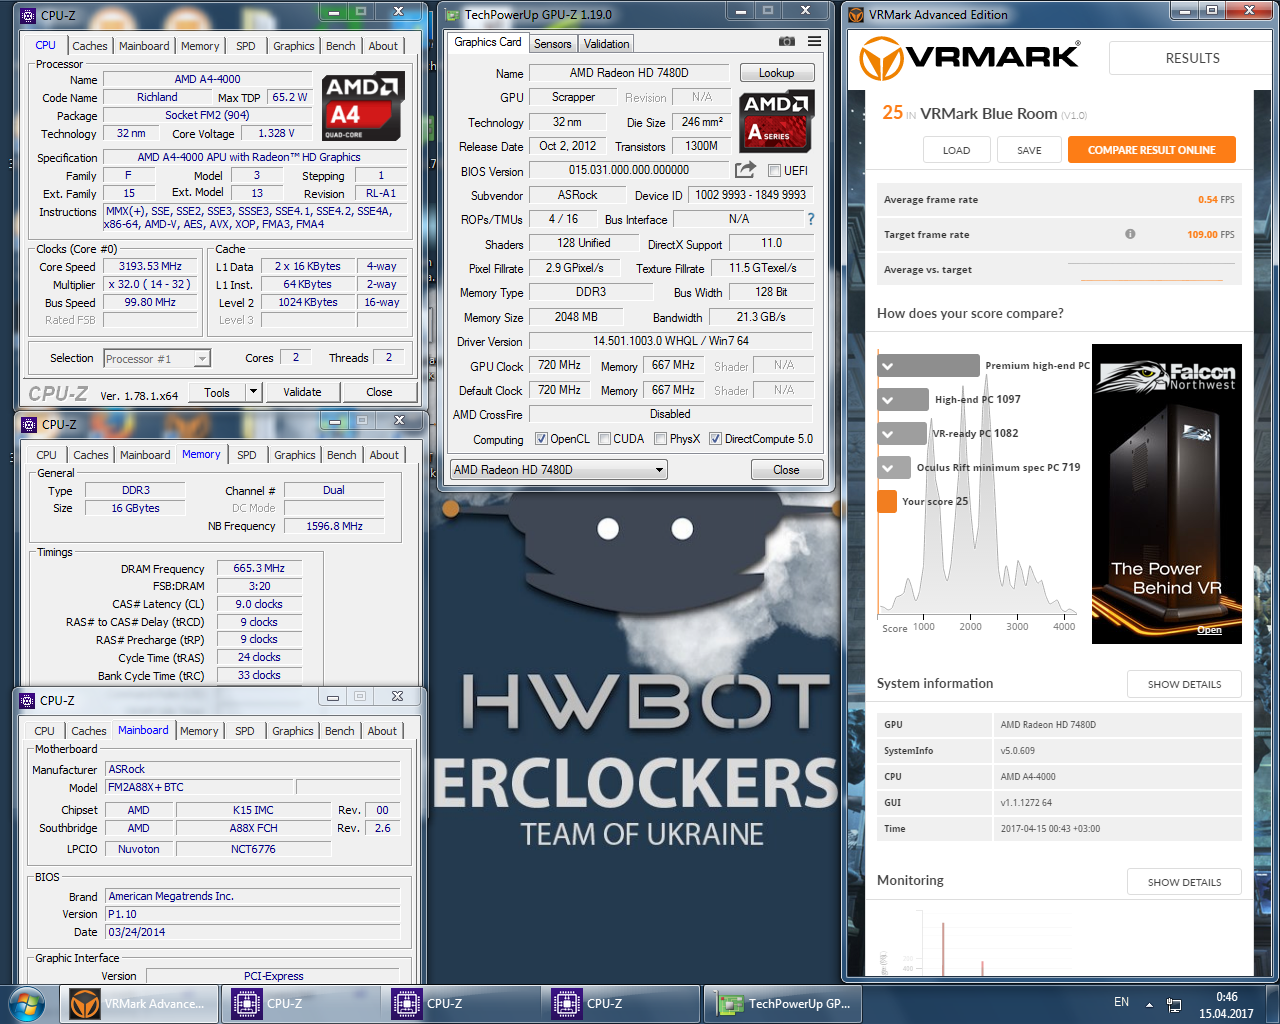Click the Time value 2017-04-15 00:43 in VRMark

point(1050,829)
